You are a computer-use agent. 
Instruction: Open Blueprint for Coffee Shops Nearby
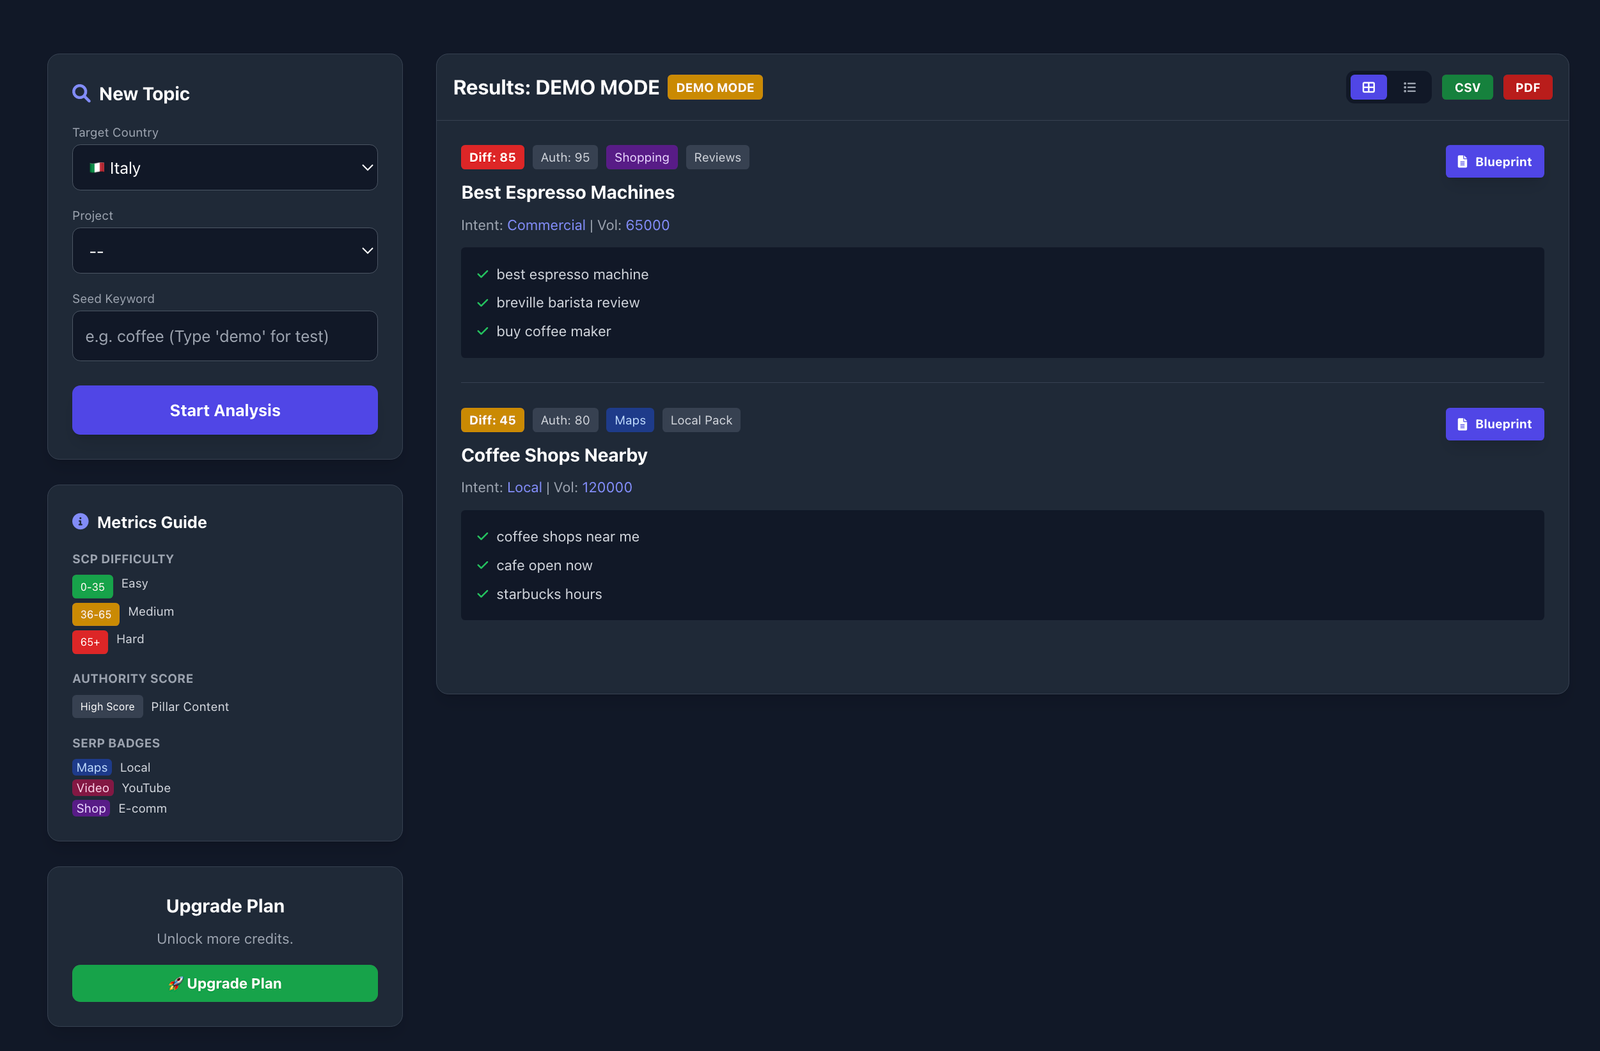[x=1494, y=424]
